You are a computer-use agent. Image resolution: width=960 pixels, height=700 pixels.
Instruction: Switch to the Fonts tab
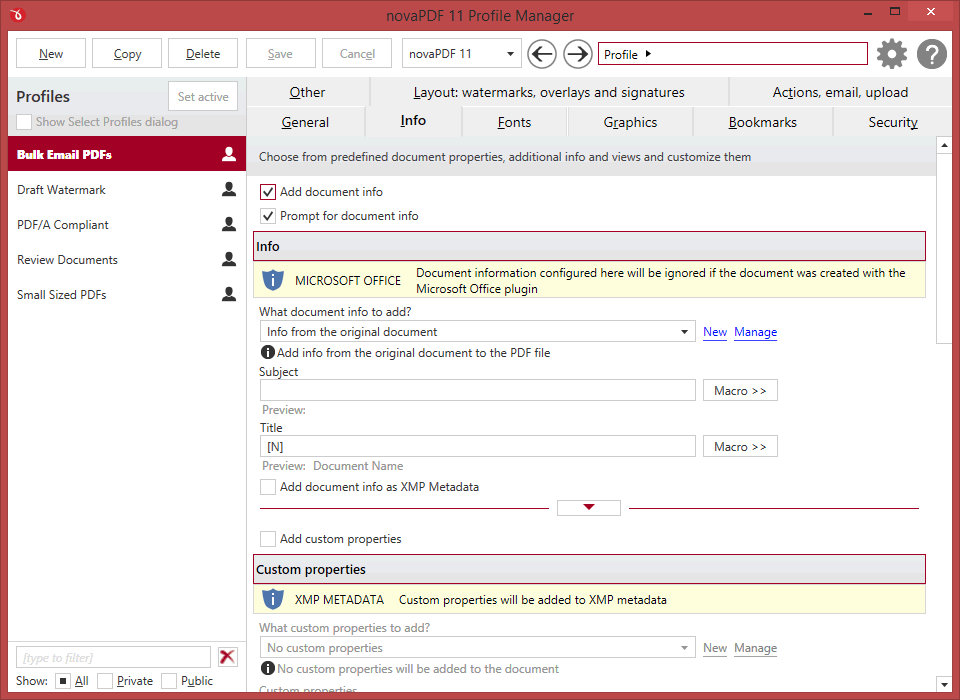tap(514, 122)
